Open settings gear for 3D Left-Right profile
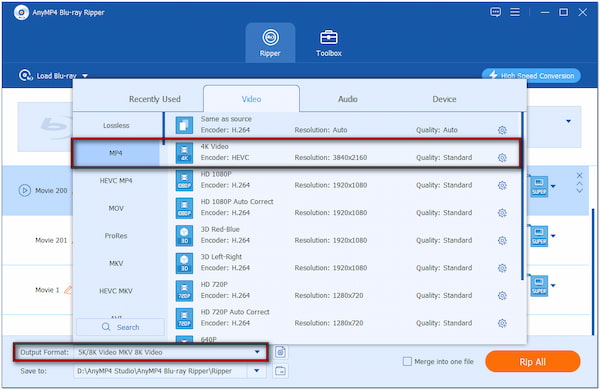The image size is (600, 390). (502, 268)
